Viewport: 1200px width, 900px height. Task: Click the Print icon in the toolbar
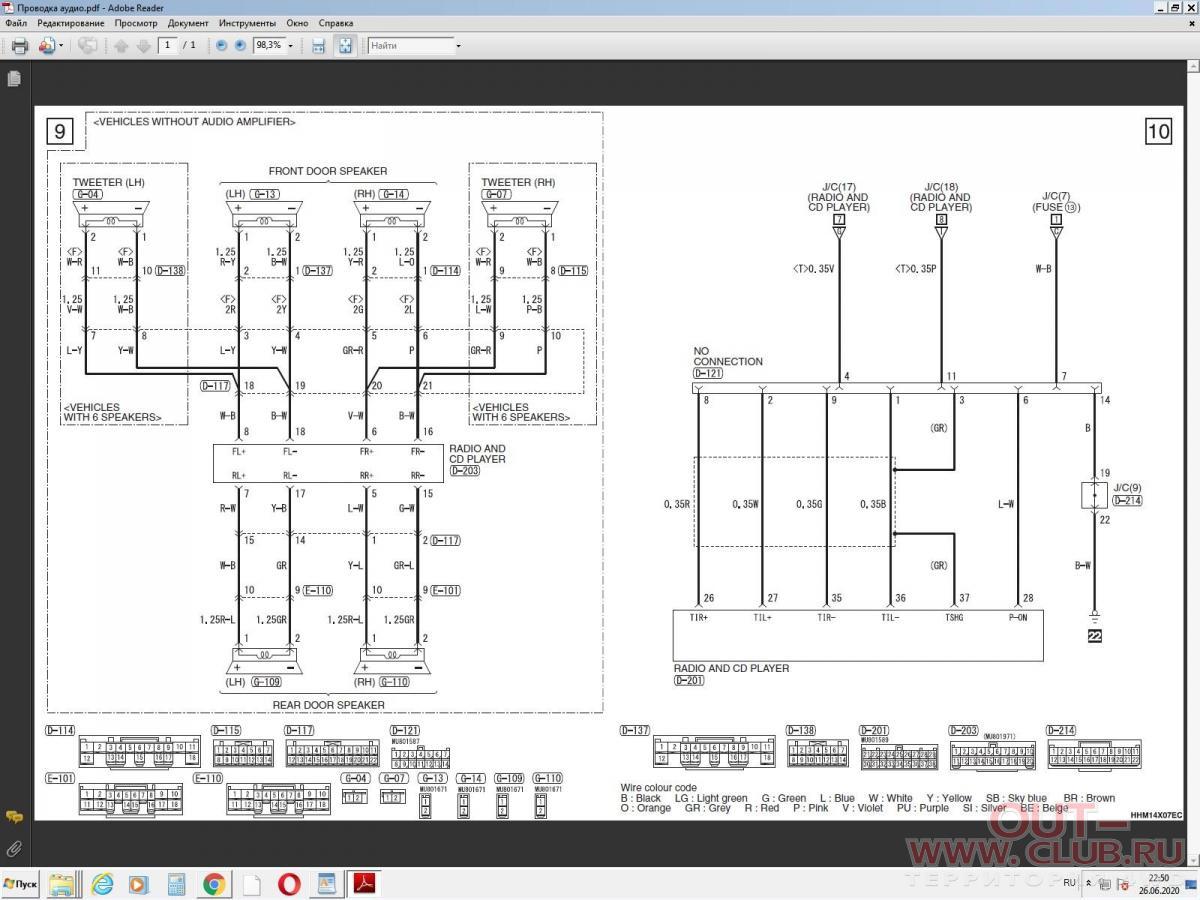point(19,45)
